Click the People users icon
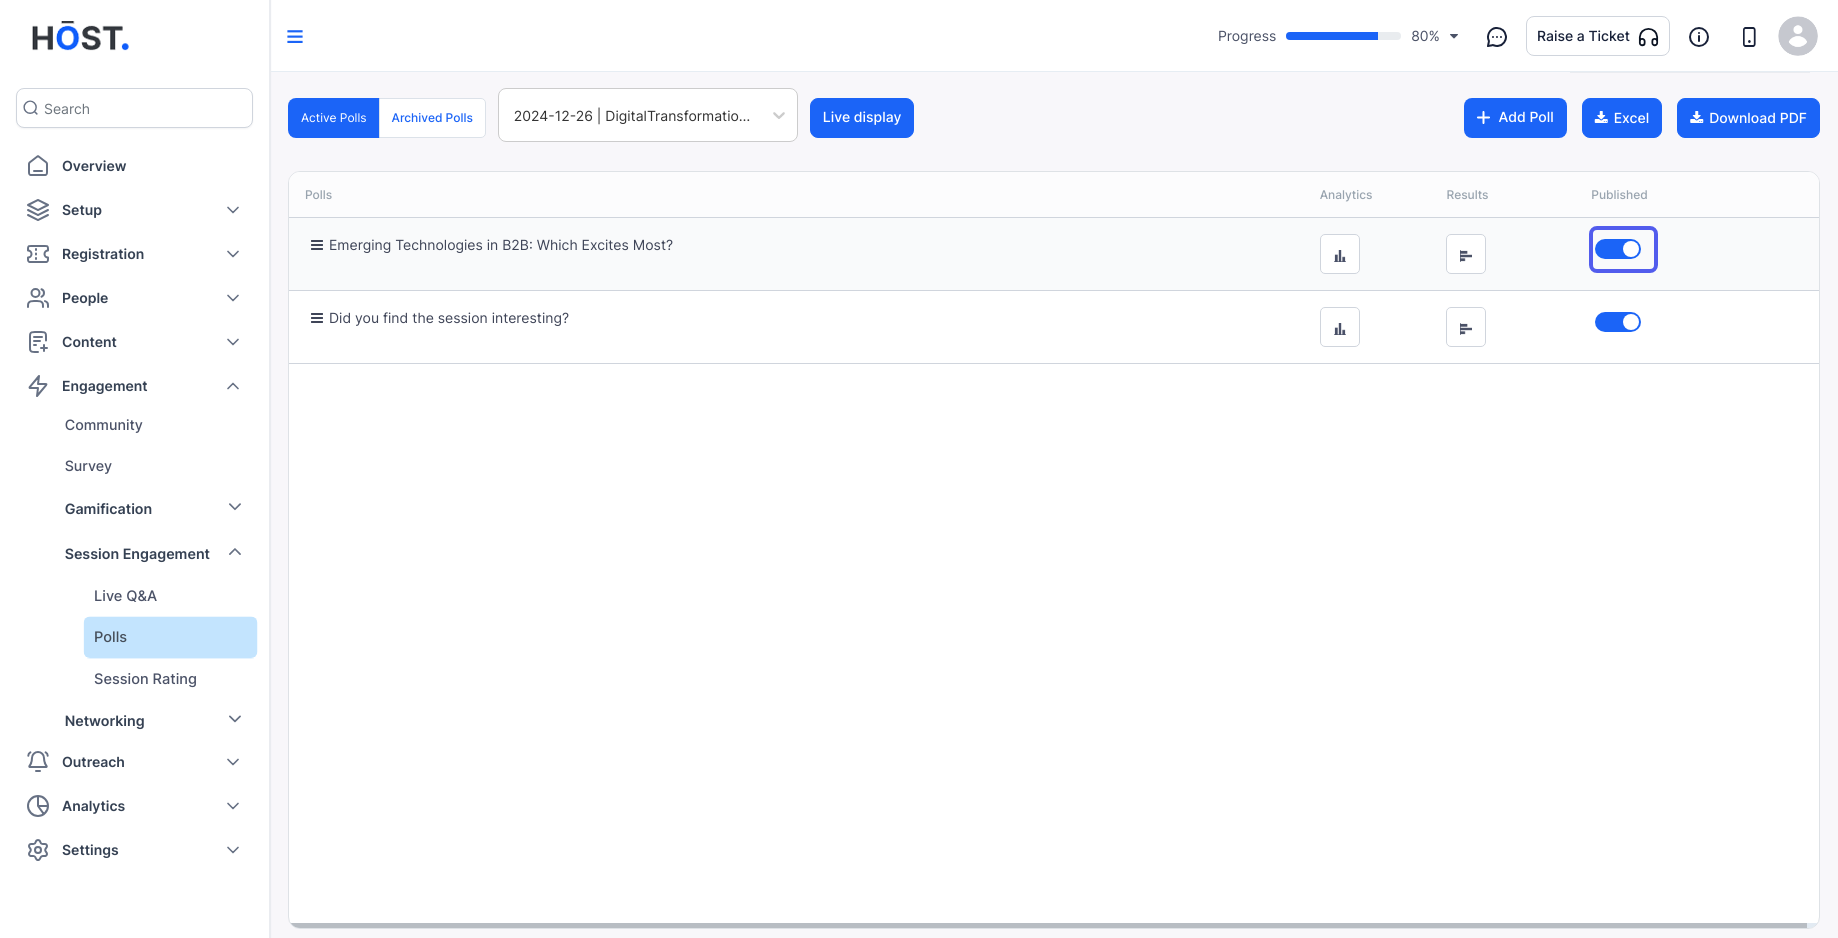The height and width of the screenshot is (938, 1838). pyautogui.click(x=38, y=298)
